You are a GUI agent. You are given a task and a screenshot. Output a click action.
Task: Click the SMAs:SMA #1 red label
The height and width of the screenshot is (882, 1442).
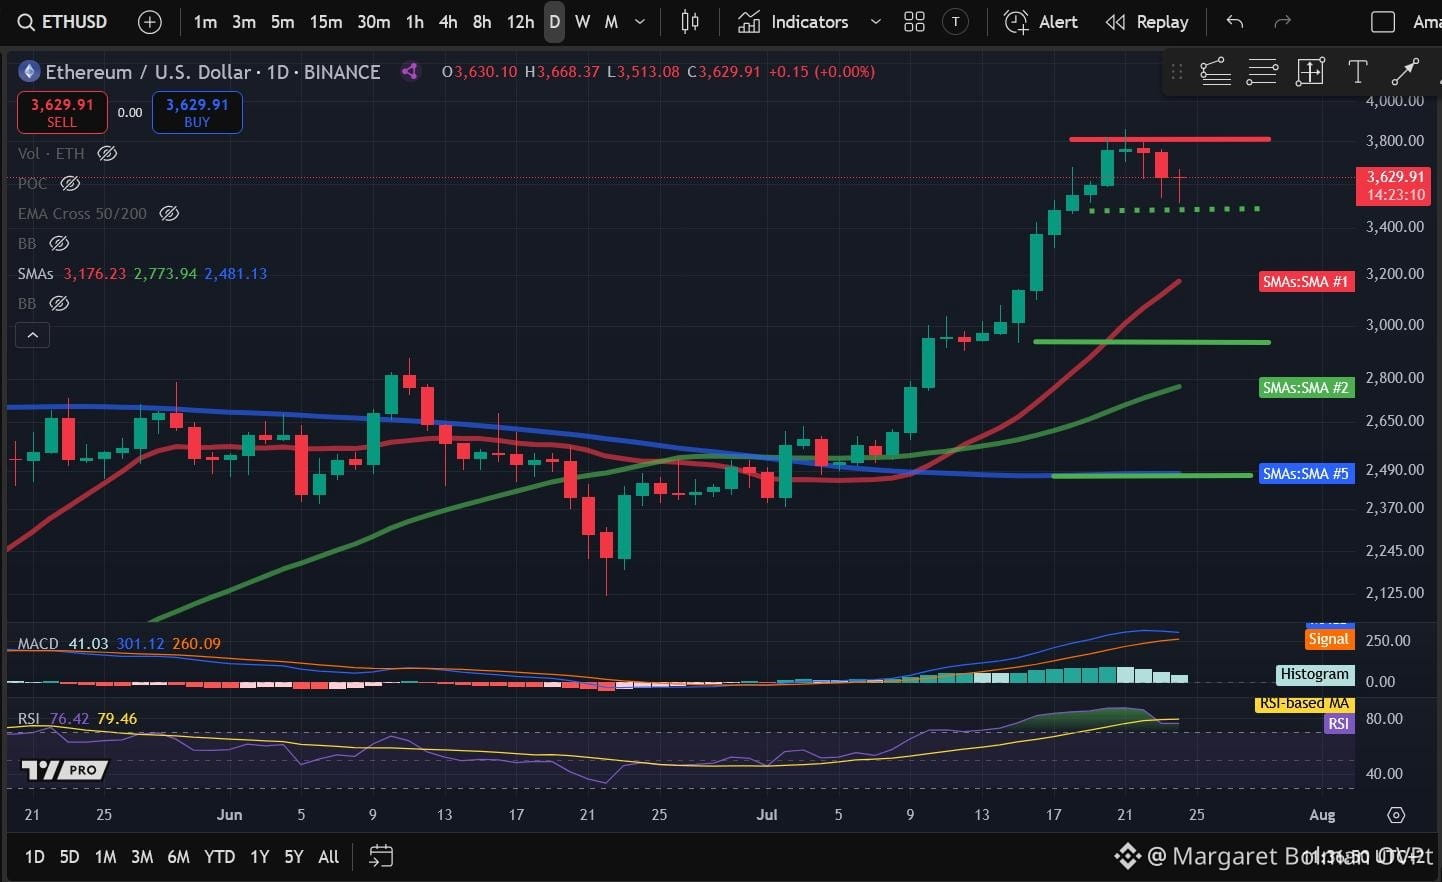pyautogui.click(x=1306, y=281)
